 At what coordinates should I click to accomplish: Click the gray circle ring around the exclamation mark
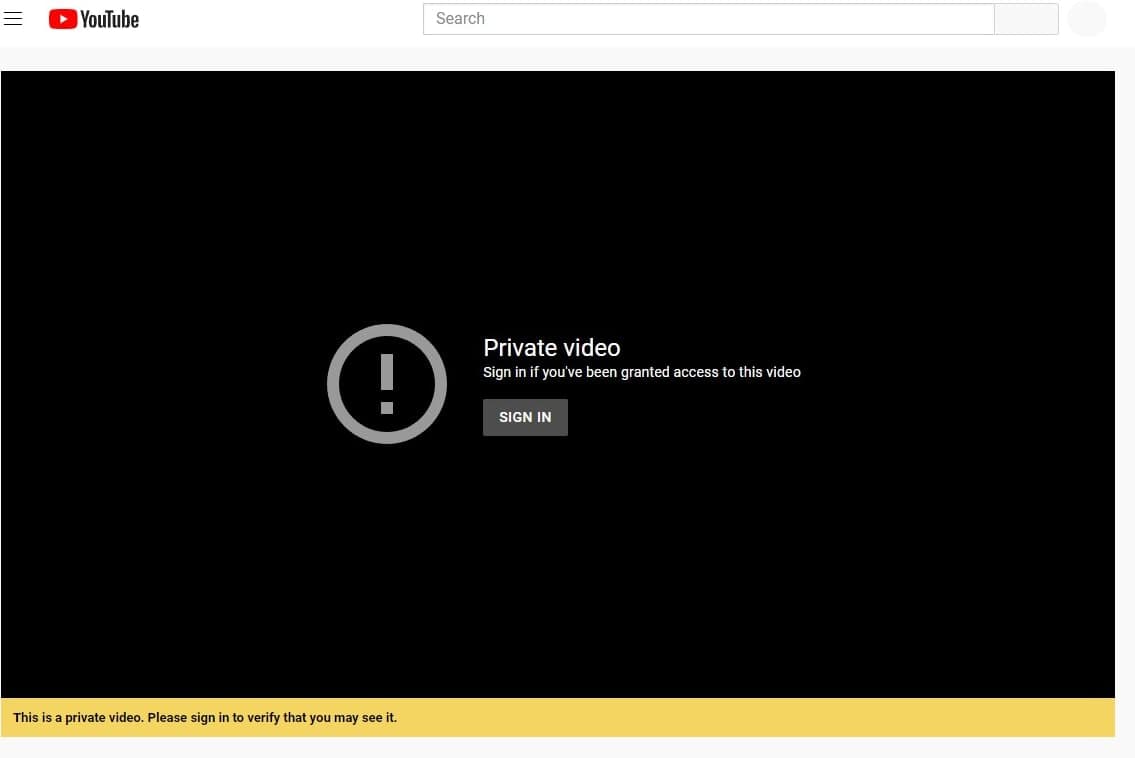tap(336, 384)
